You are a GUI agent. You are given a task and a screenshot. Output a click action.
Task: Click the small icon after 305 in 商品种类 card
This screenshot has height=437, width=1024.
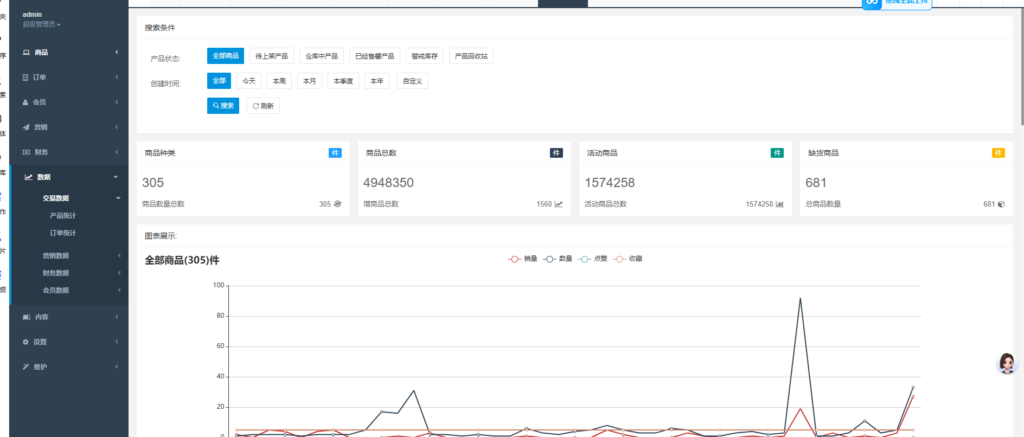point(338,204)
